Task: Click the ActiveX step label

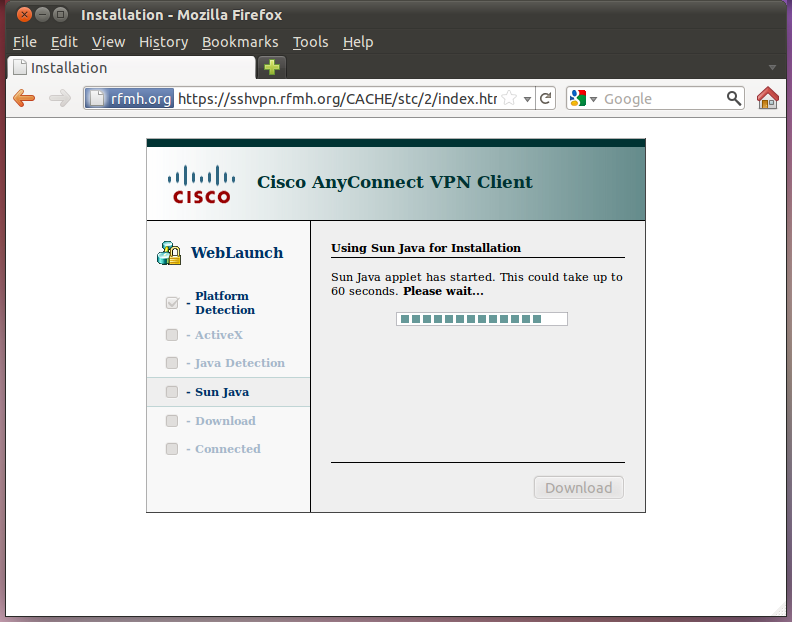Action: pyautogui.click(x=219, y=335)
